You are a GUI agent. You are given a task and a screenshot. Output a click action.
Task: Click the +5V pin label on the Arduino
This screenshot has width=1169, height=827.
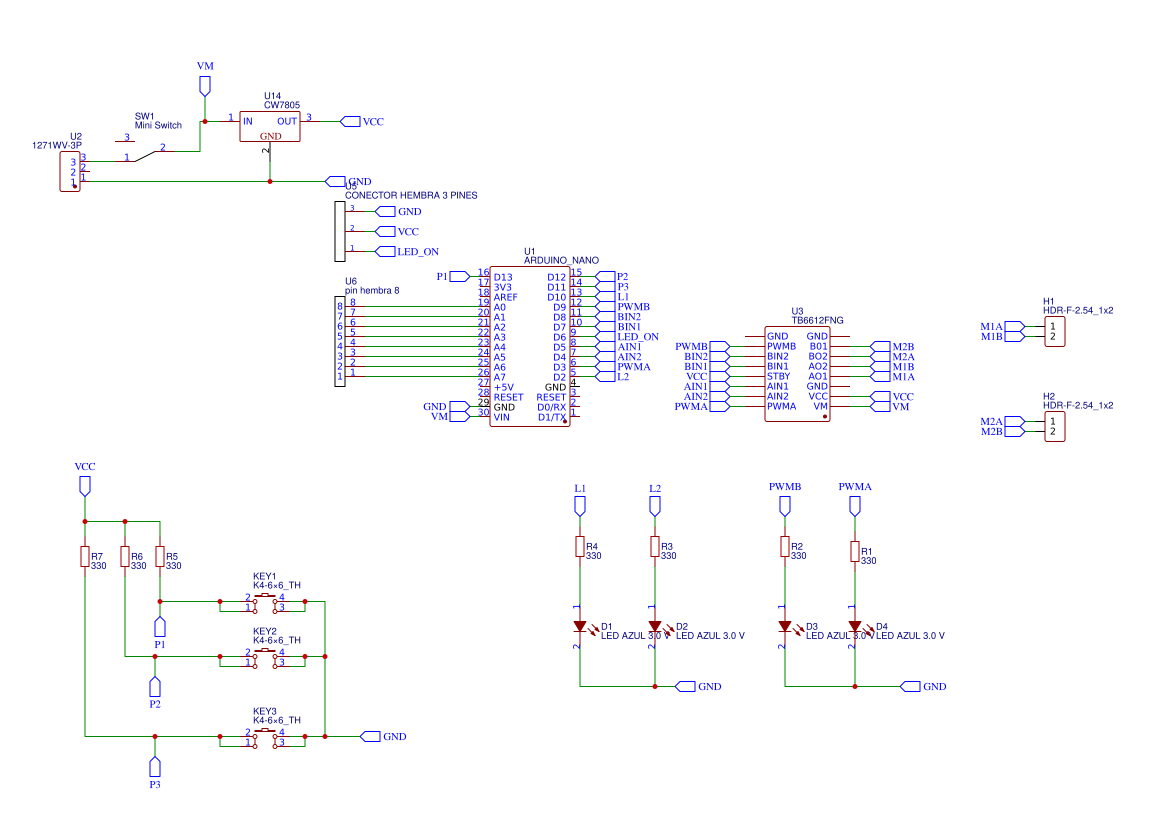pos(503,388)
